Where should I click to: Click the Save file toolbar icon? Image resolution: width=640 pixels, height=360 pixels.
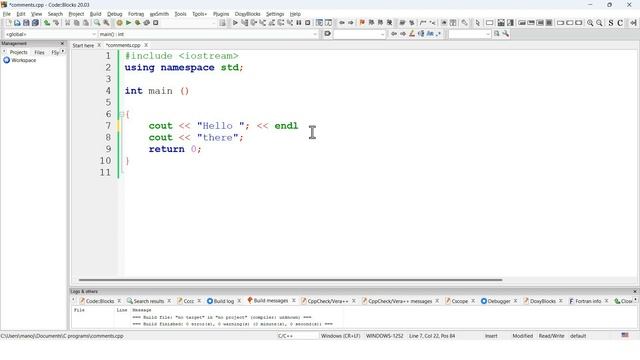26,23
